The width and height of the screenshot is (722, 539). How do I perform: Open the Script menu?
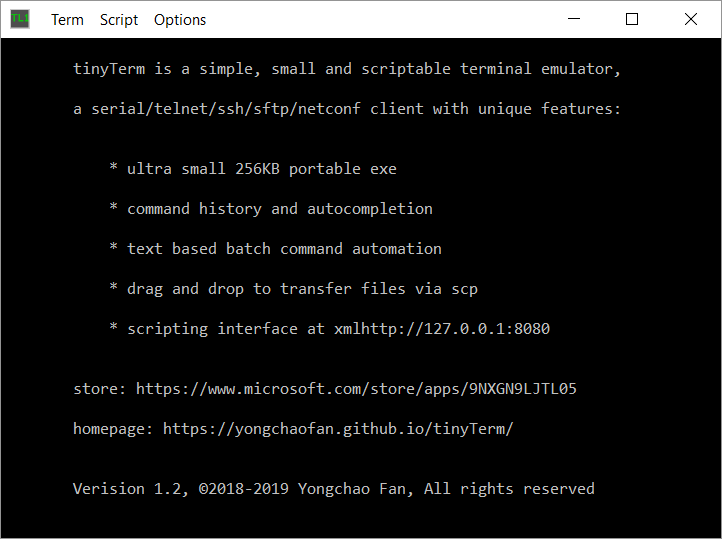click(119, 20)
